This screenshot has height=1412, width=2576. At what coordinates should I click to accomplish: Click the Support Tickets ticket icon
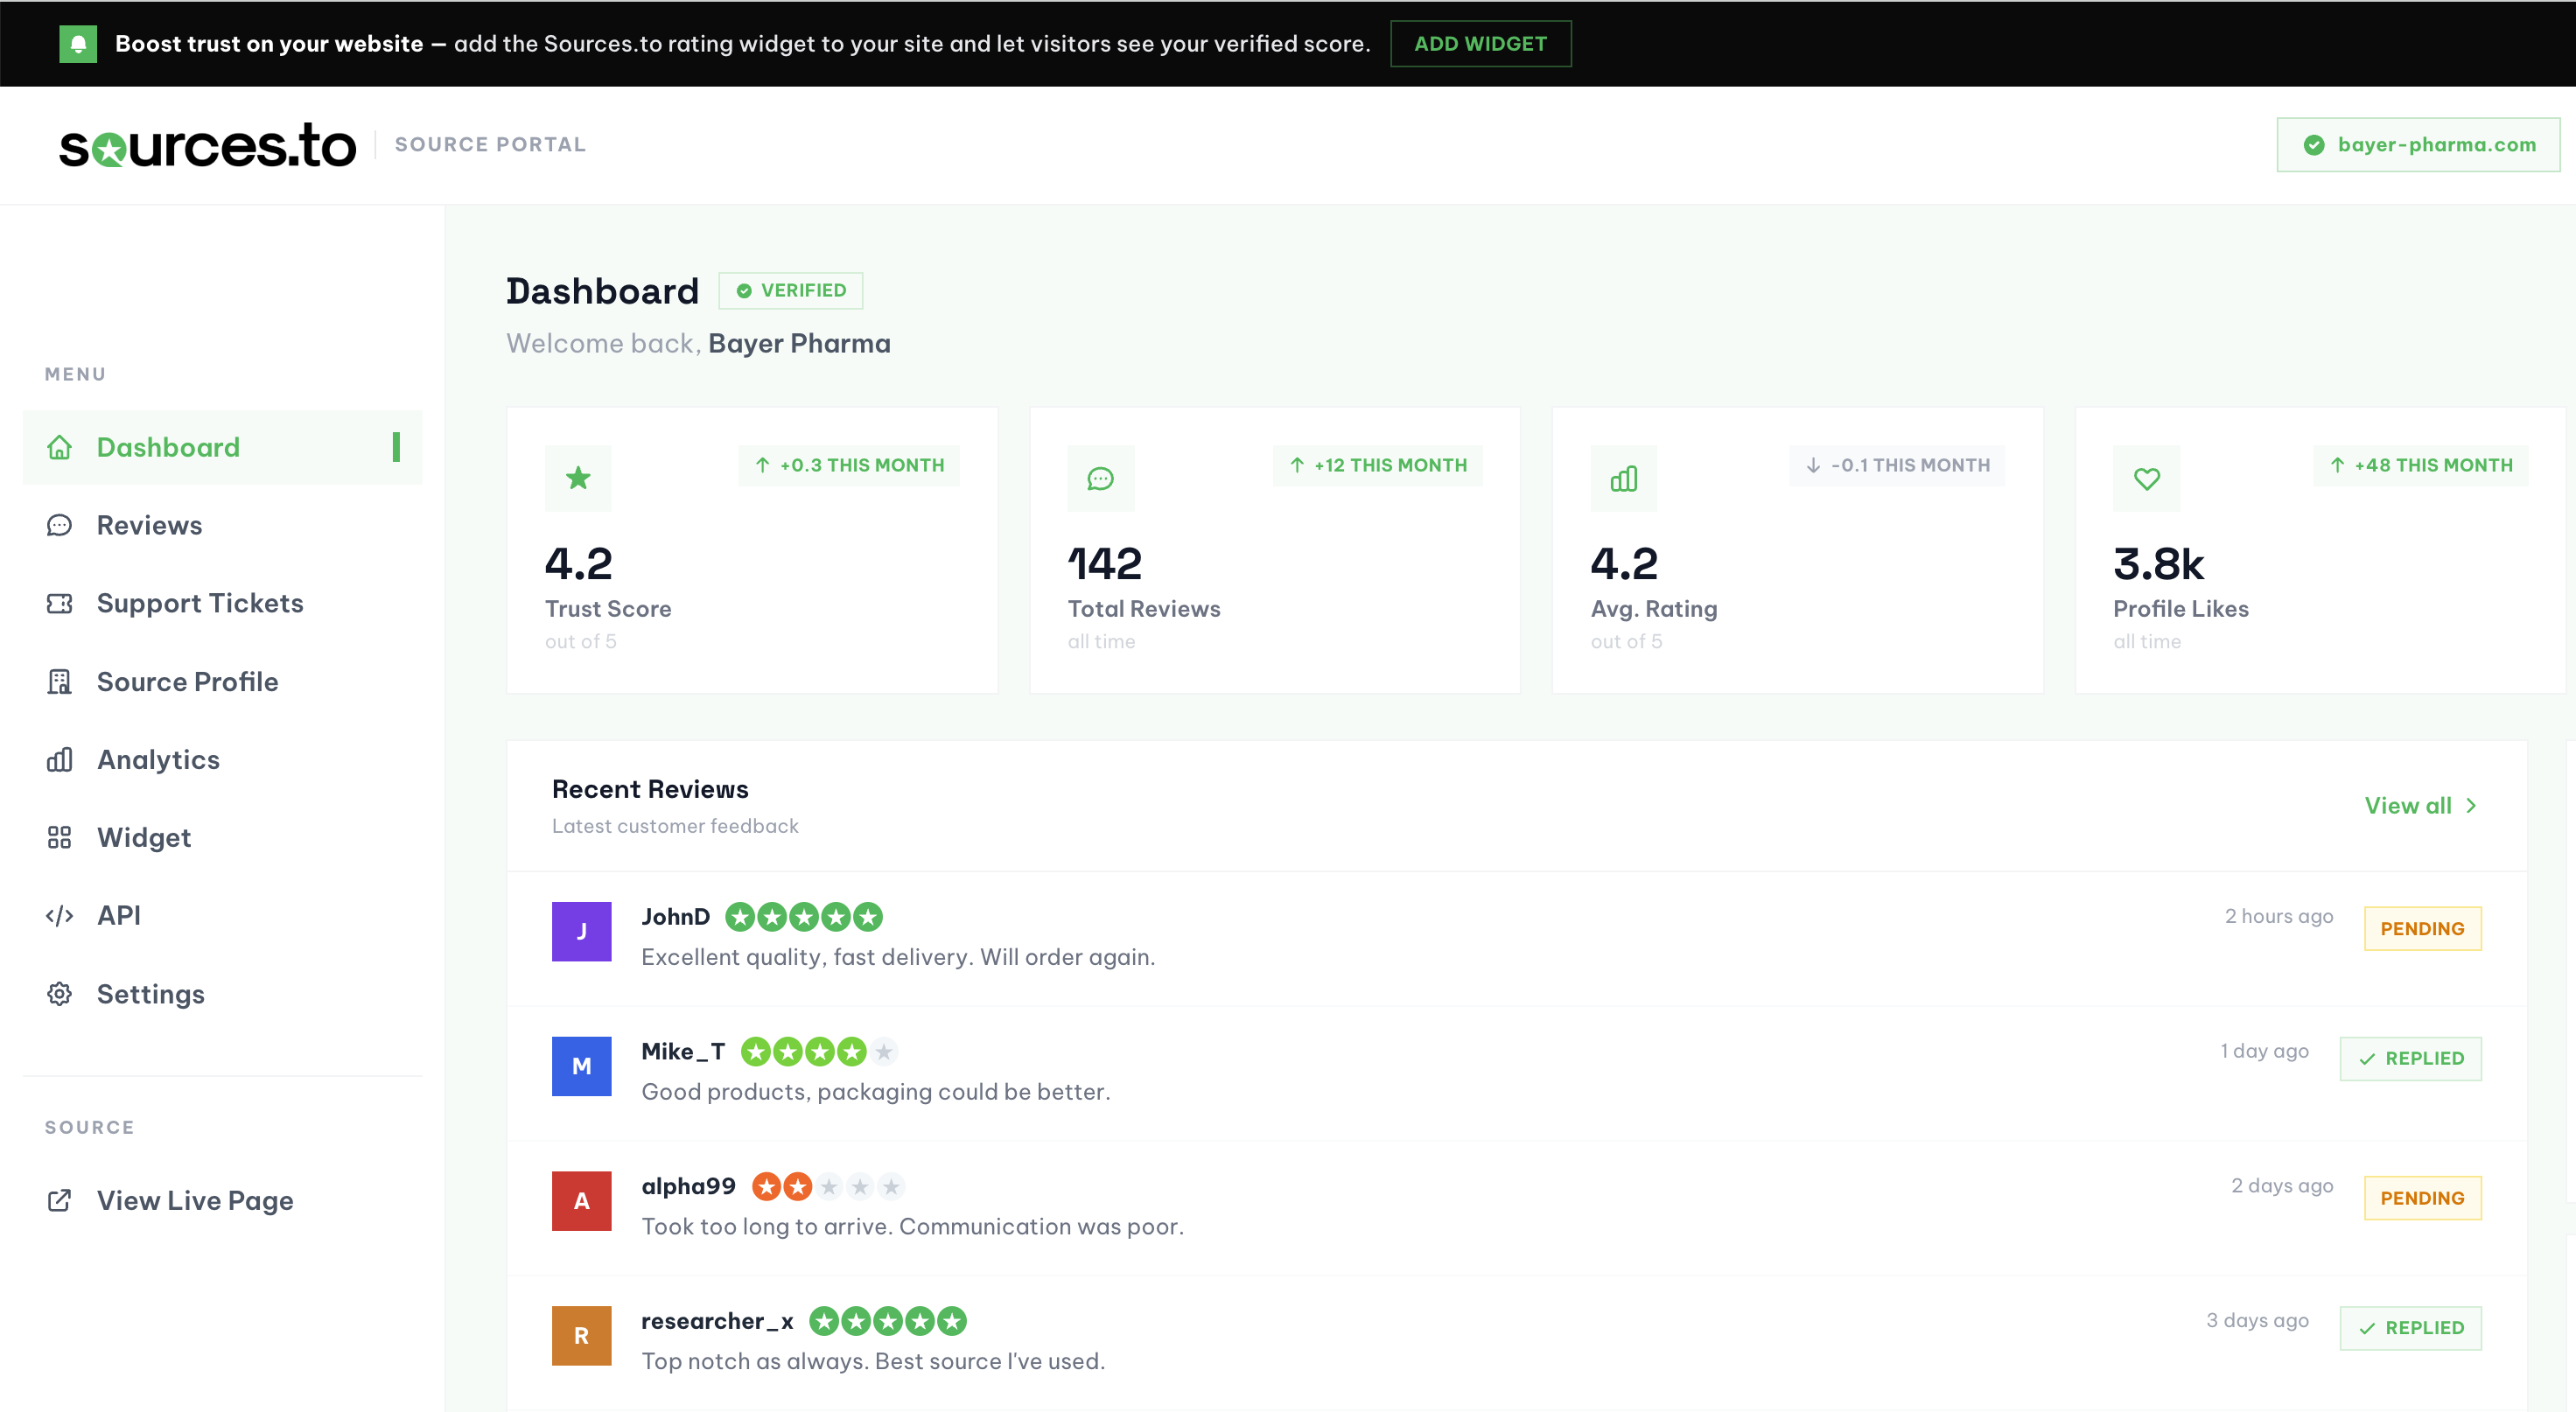coord(60,603)
